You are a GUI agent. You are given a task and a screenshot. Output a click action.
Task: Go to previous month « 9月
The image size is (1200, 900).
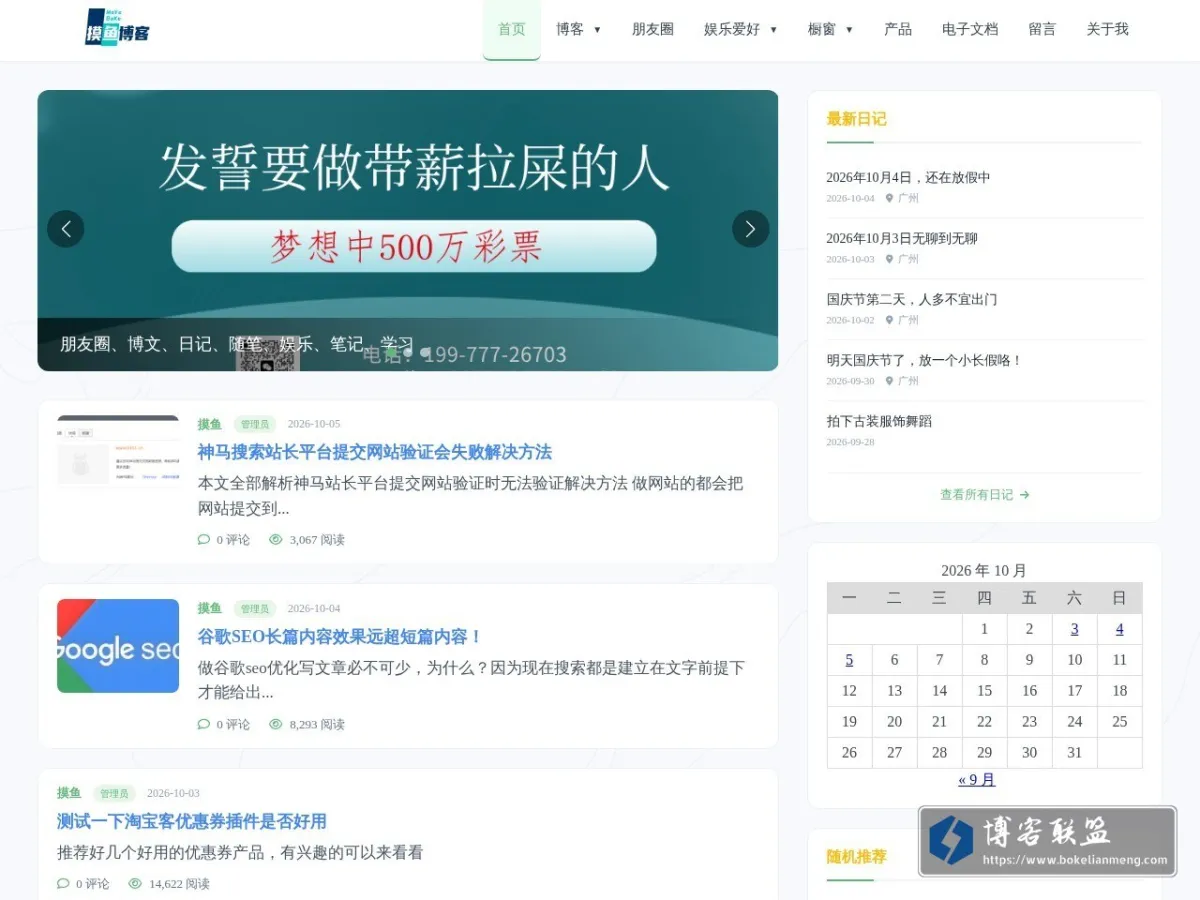pos(976,780)
